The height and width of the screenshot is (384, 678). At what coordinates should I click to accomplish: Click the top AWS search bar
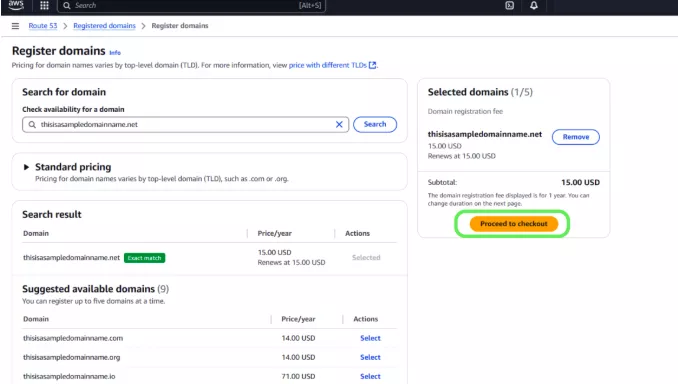[x=191, y=6]
